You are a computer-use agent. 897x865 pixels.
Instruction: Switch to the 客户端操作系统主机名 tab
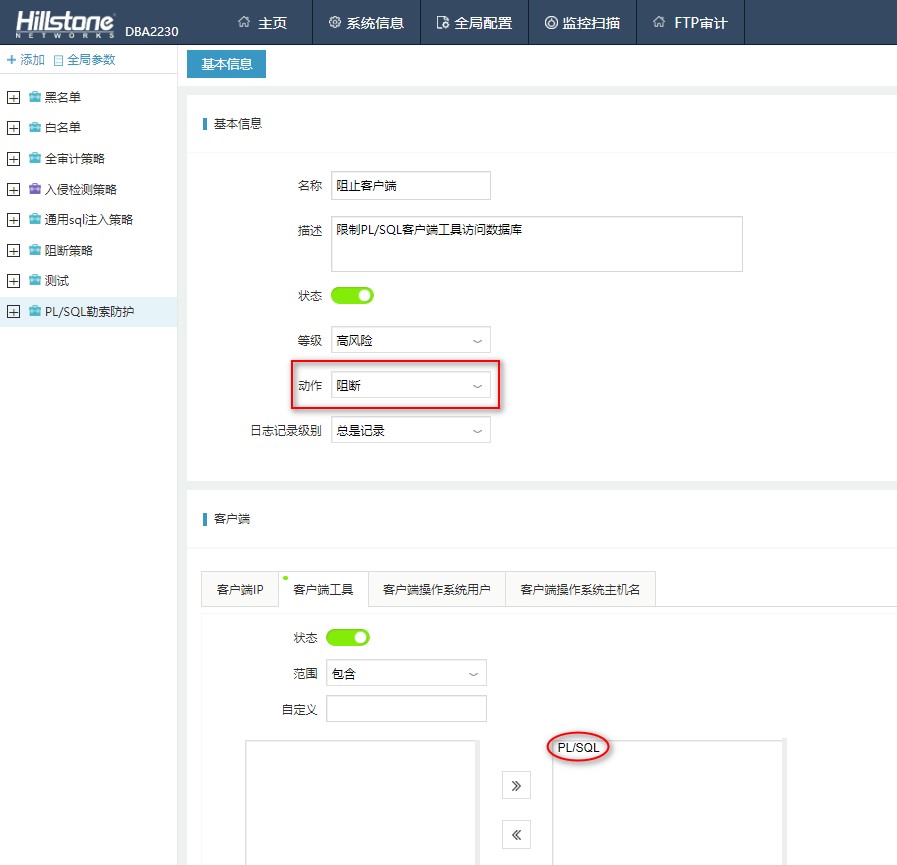click(580, 589)
